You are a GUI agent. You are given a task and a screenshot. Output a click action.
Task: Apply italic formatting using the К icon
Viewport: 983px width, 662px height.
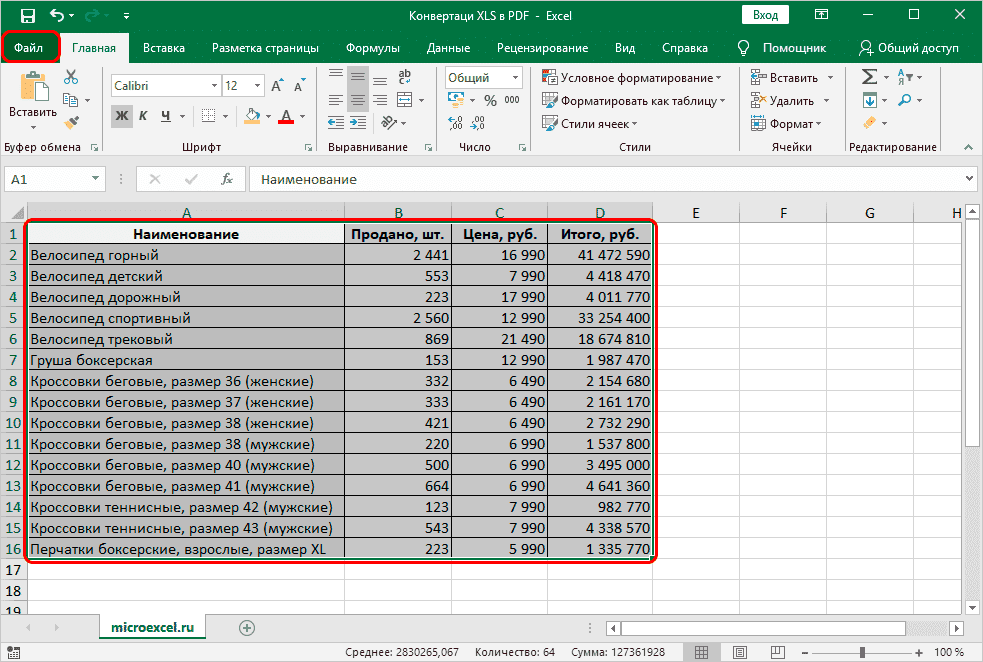143,116
